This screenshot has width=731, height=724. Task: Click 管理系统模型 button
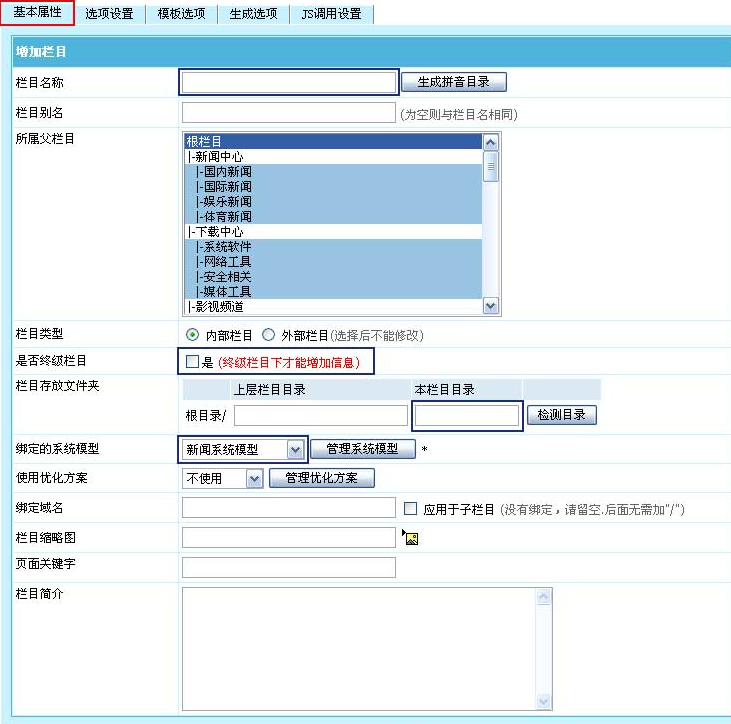(x=363, y=448)
